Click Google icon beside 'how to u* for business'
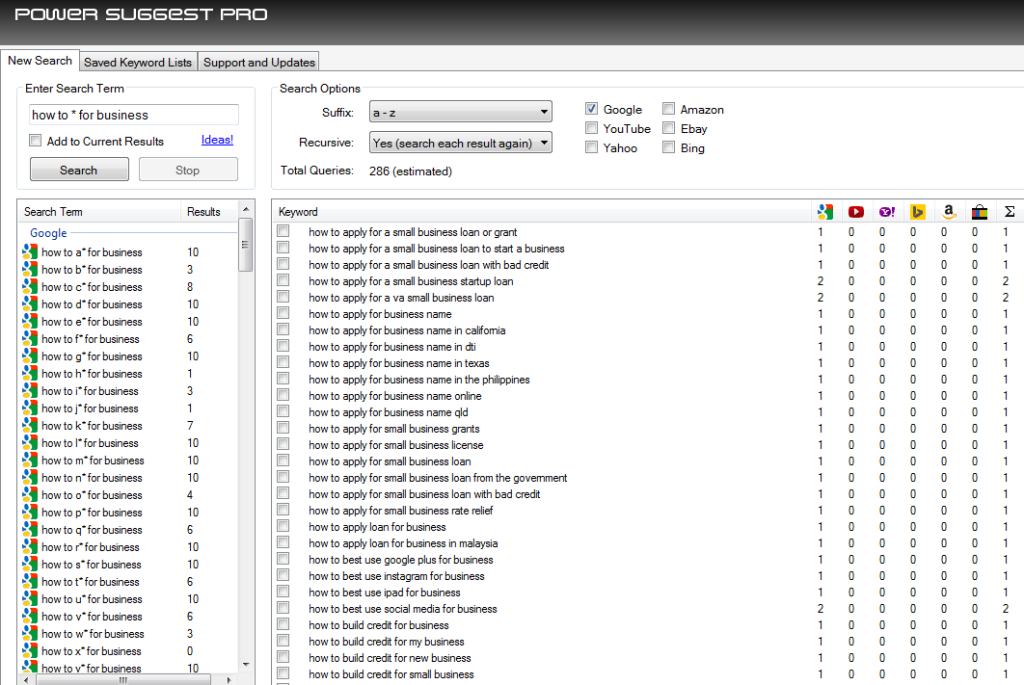1024x685 pixels. [x=30, y=599]
